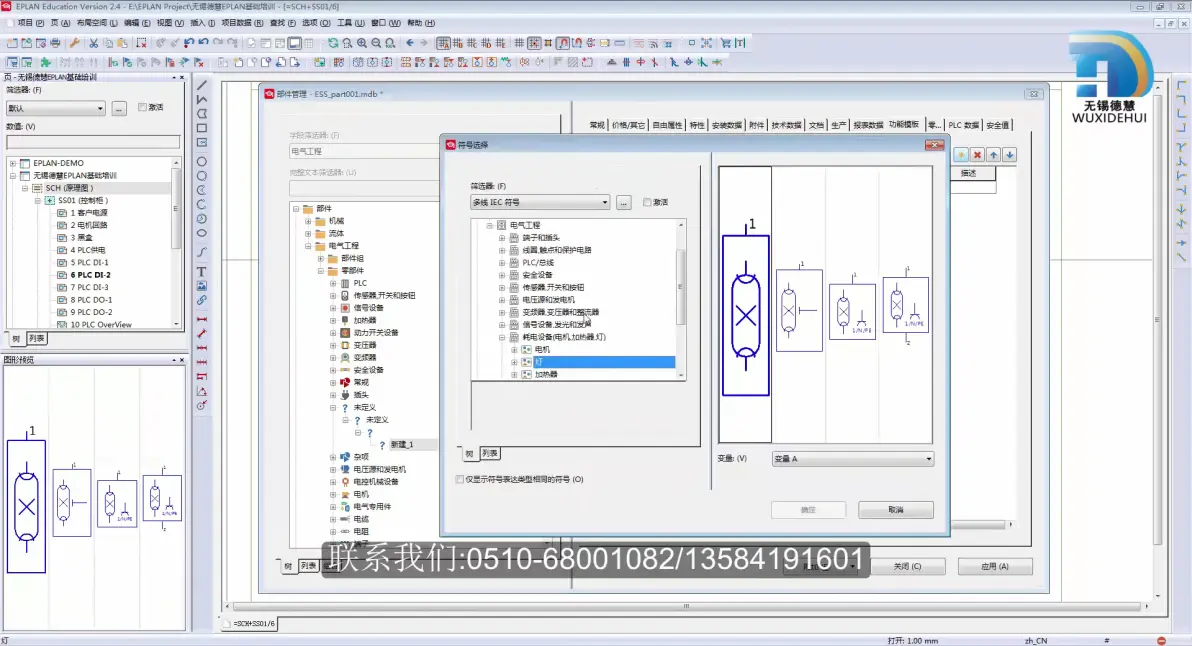Image resolution: width=1192 pixels, height=646 pixels.
Task: Click the wrench settings icon
Action: [74, 43]
